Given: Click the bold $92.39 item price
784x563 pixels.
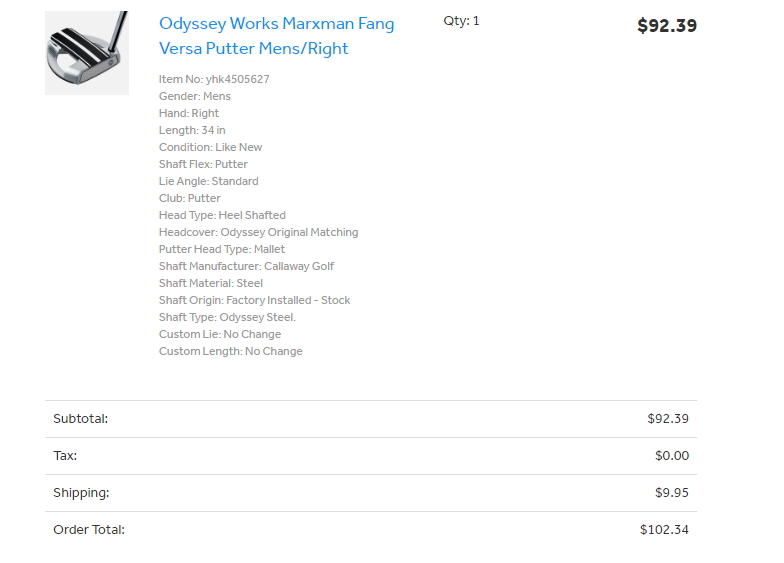Looking at the screenshot, I should [x=666, y=26].
